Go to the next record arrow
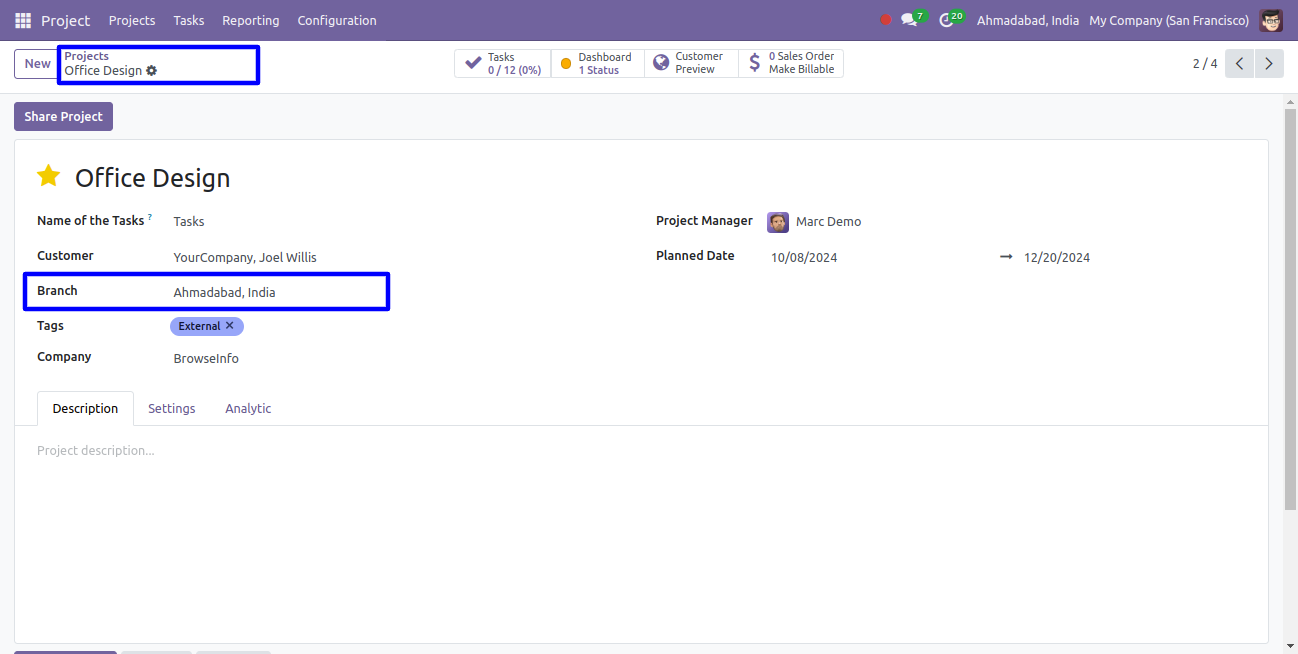The image size is (1298, 654). pos(1269,64)
